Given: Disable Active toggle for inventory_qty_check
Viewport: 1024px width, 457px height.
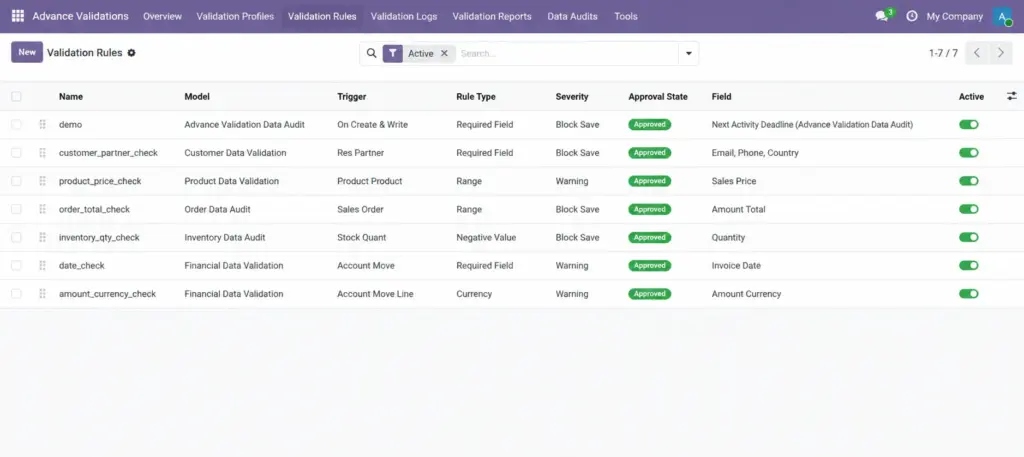Looking at the screenshot, I should pos(968,238).
